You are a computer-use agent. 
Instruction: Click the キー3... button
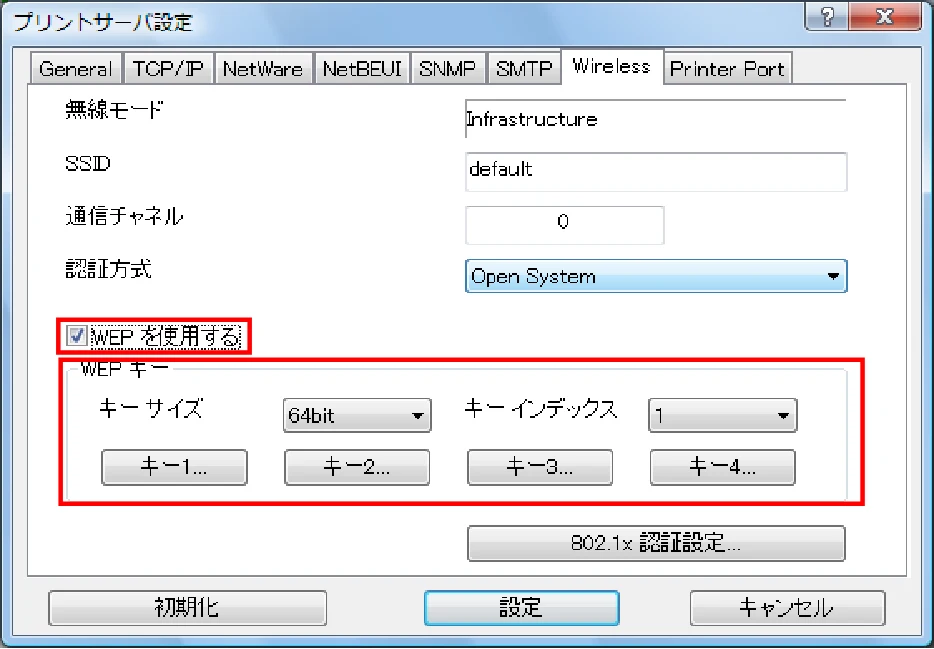[x=540, y=467]
